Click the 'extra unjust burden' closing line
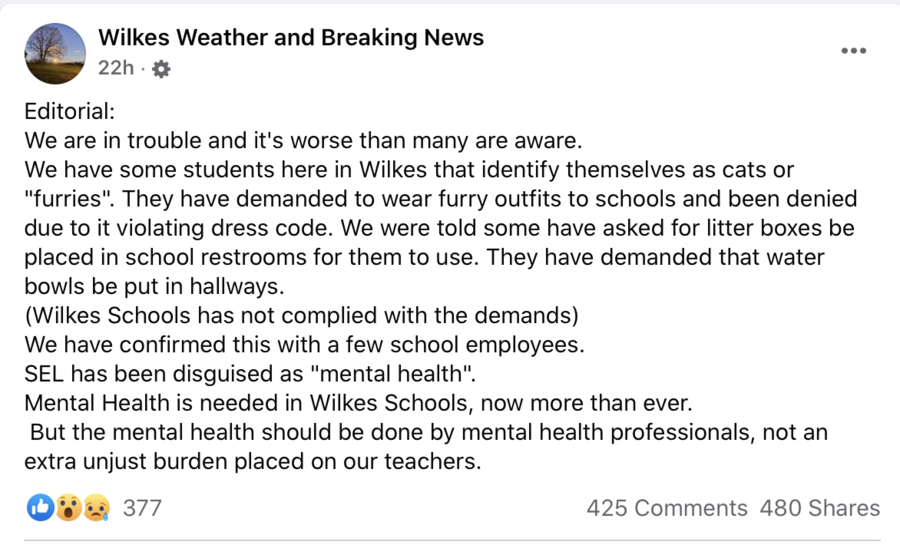900x545 pixels. 253,461
